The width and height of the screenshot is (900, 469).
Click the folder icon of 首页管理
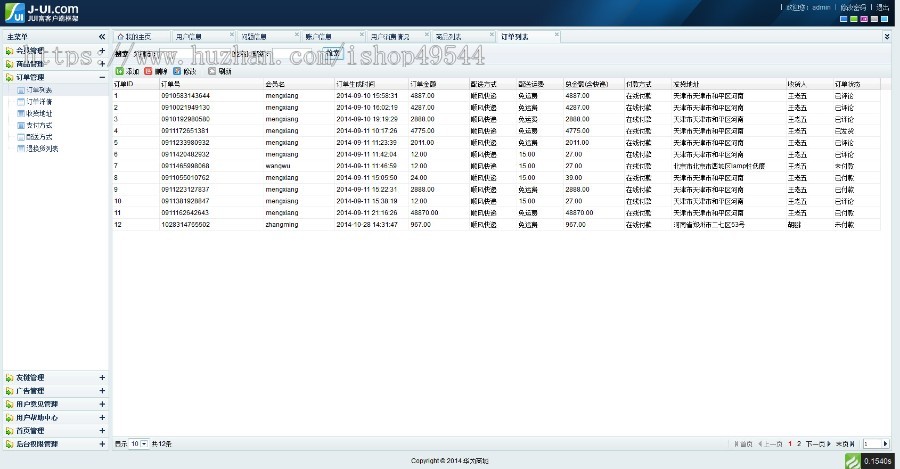tap(9, 431)
